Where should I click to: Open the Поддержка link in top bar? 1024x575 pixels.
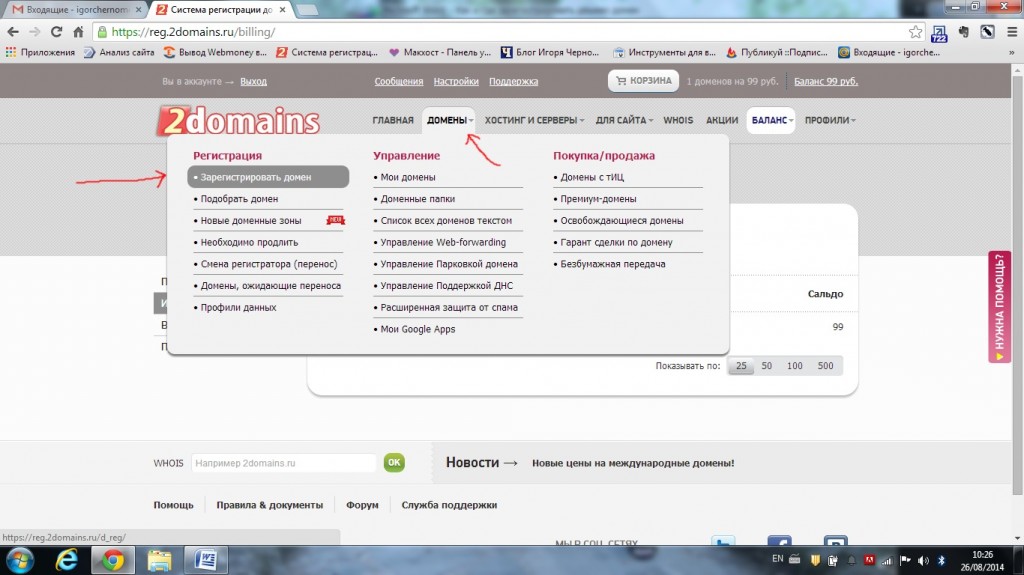point(513,82)
